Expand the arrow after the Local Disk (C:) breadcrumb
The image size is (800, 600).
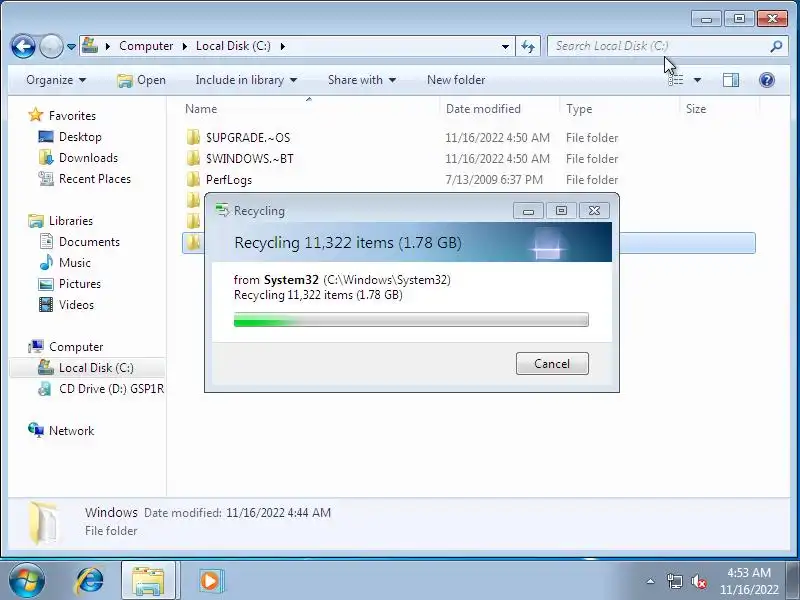[283, 46]
